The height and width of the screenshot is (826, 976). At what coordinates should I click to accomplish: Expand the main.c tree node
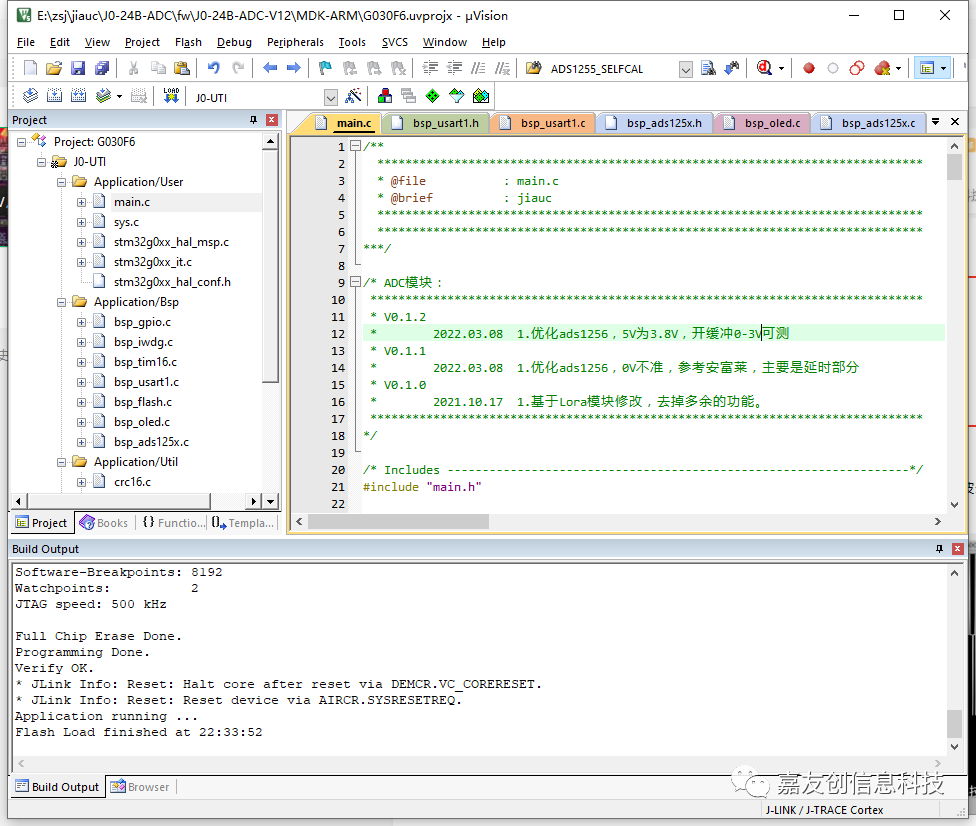tap(82, 202)
